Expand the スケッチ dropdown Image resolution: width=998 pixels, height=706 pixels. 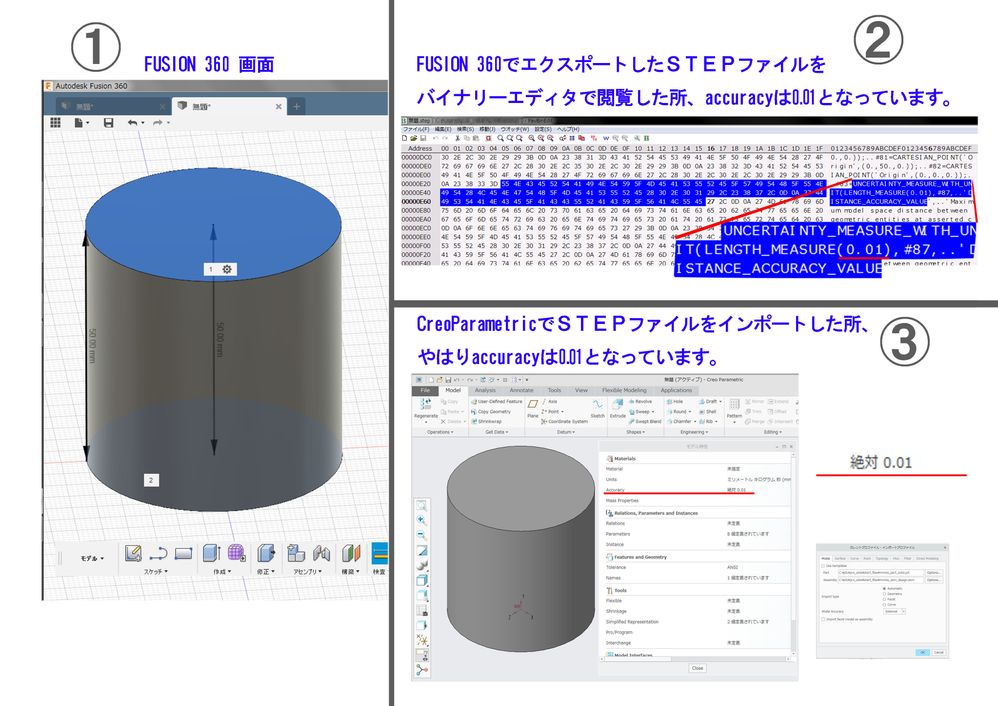(156, 572)
